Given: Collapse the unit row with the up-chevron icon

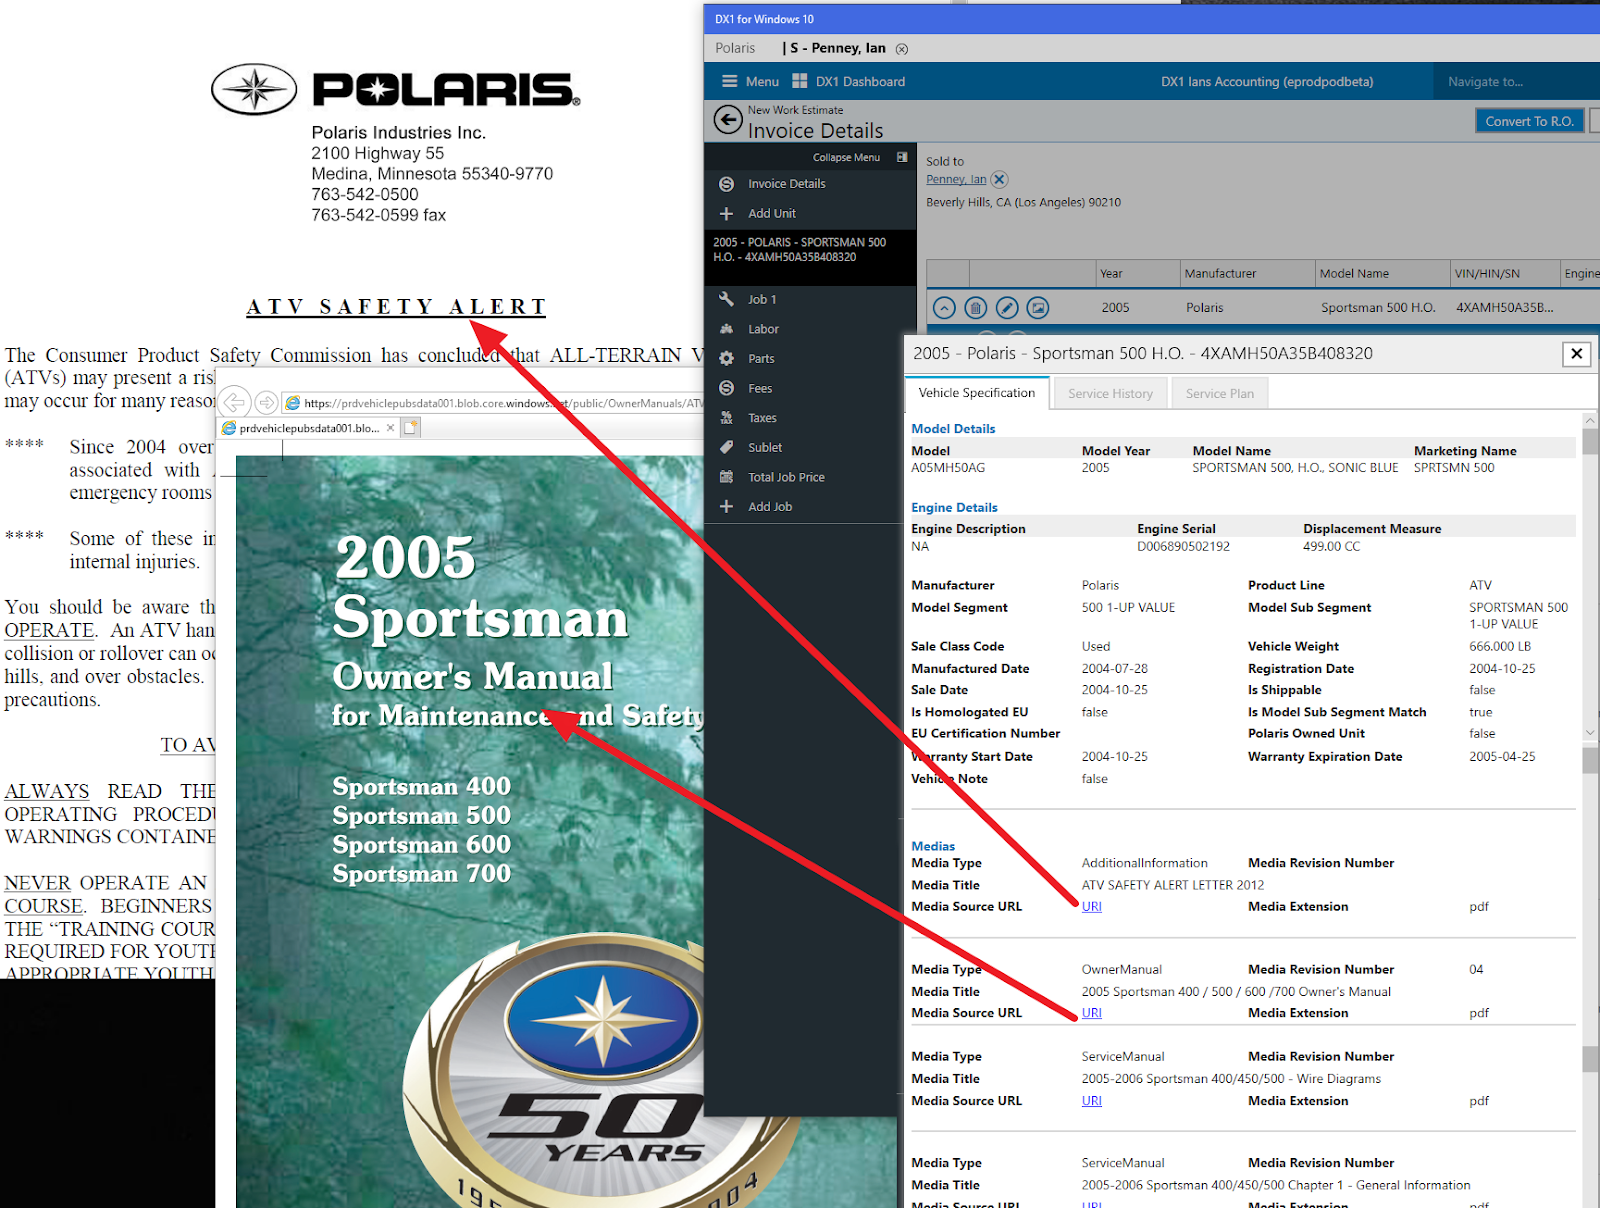Looking at the screenshot, I should click(944, 308).
